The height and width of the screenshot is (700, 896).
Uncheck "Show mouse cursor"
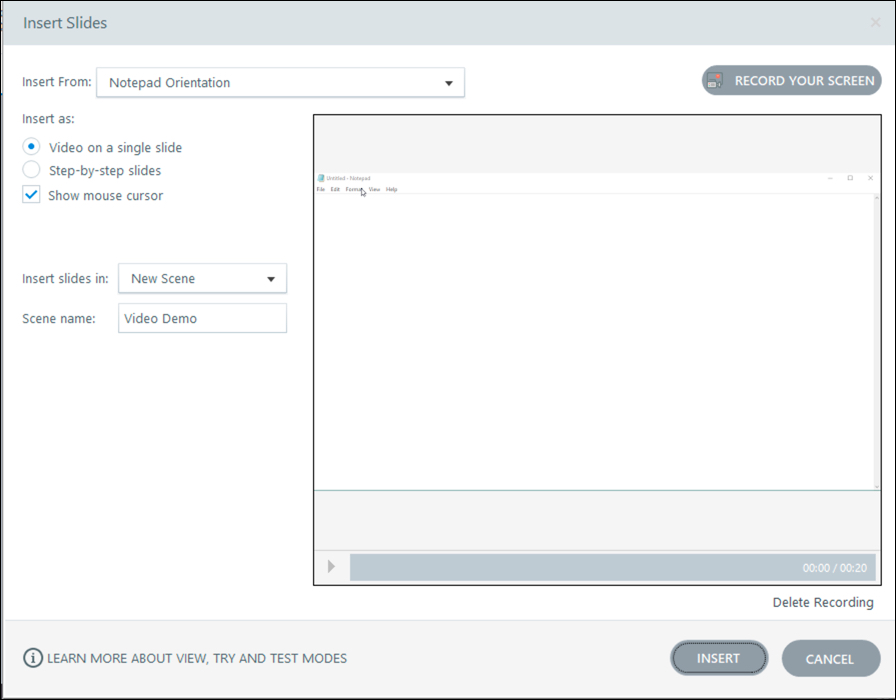(x=30, y=195)
